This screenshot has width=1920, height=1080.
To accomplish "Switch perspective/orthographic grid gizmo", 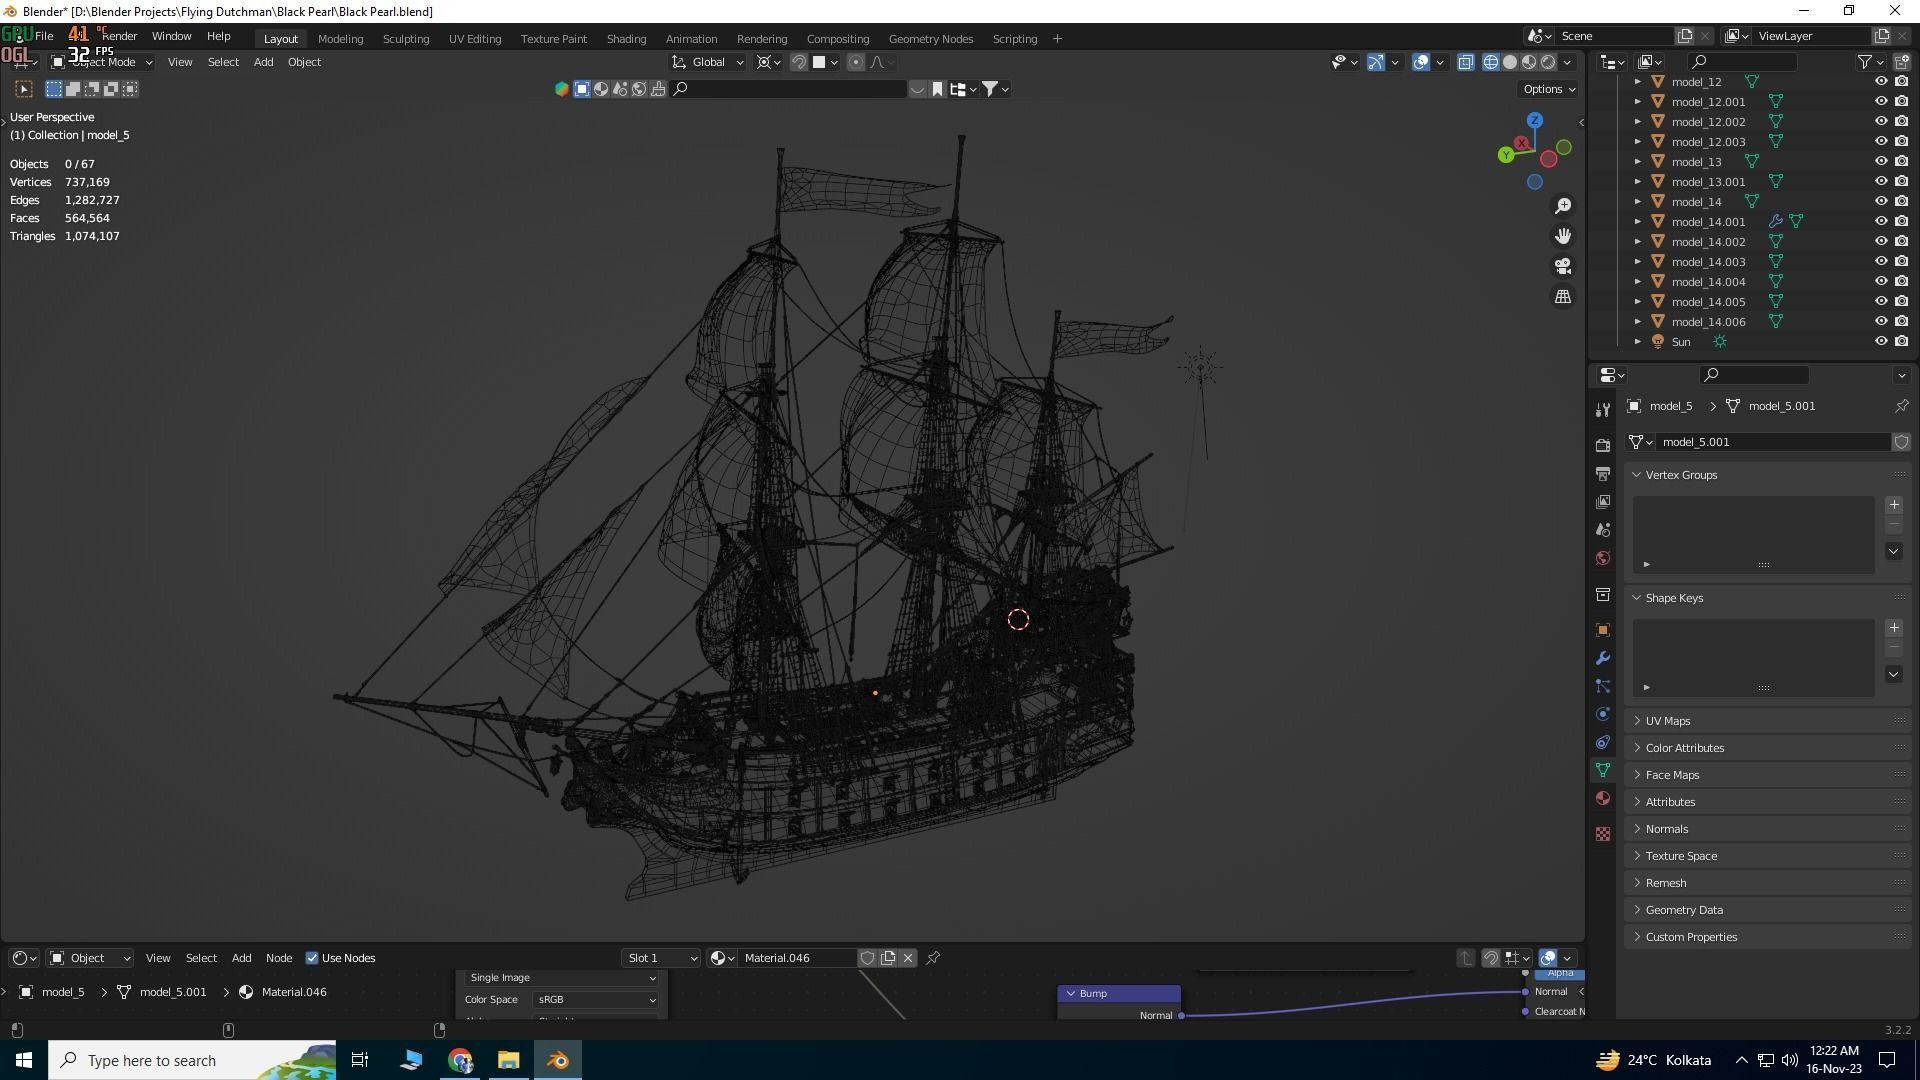I will (x=1563, y=297).
